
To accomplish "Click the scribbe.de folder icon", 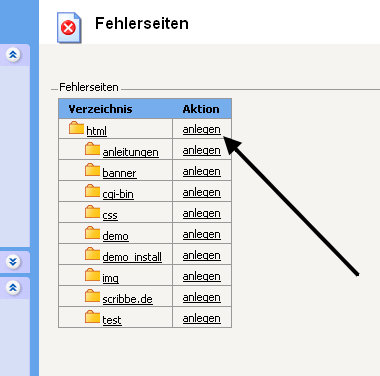I will (92, 296).
